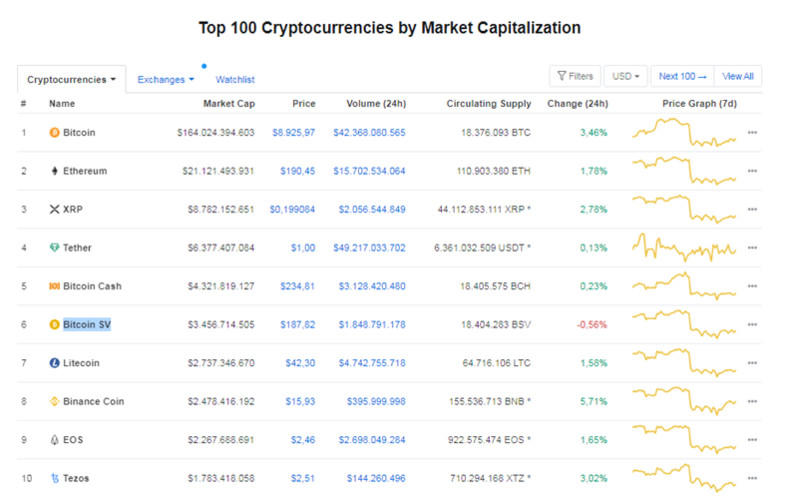The height and width of the screenshot is (496, 798).
Task: Click the View All button
Action: (738, 76)
